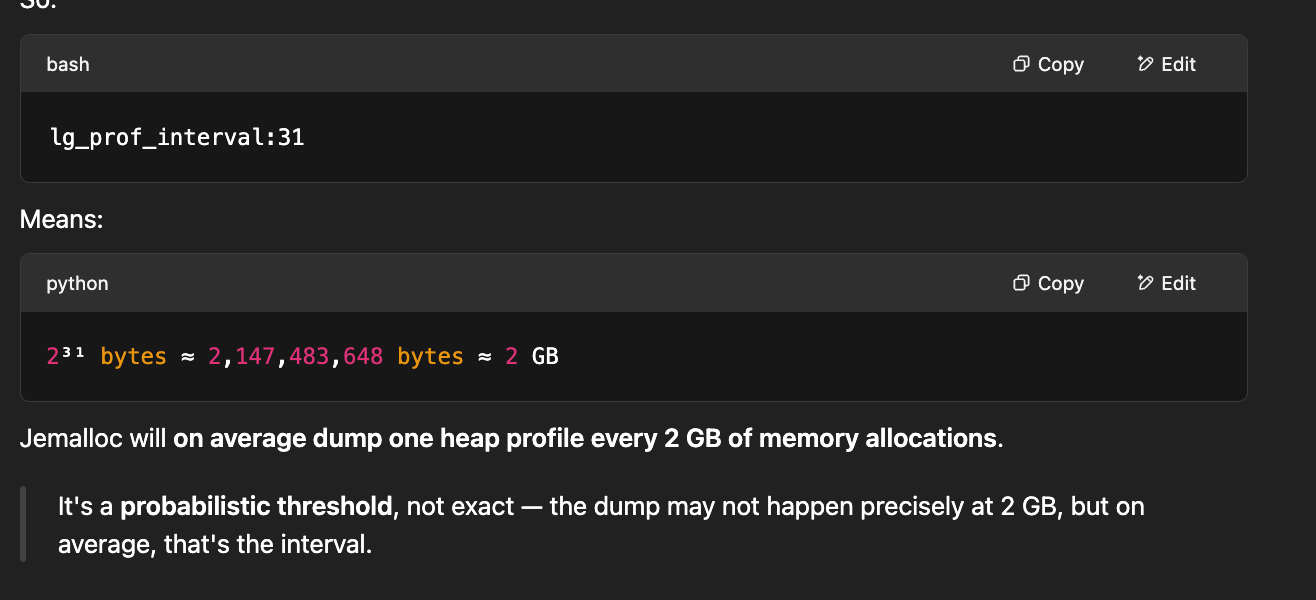Copy the lg_prof_interval bash snippet via Copy label
This screenshot has width=1316, height=600.
[1060, 64]
